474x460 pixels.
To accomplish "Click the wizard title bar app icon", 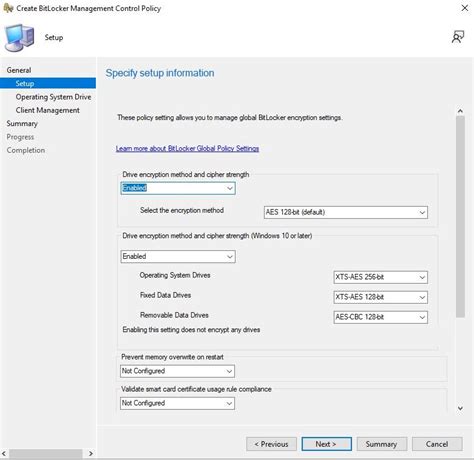I will 8,8.
